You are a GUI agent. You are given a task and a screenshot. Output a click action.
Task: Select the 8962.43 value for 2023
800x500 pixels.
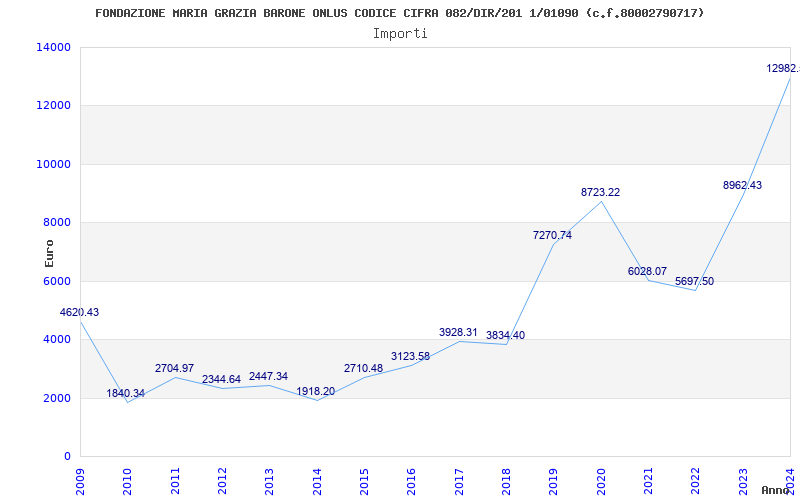pyautogui.click(x=742, y=185)
